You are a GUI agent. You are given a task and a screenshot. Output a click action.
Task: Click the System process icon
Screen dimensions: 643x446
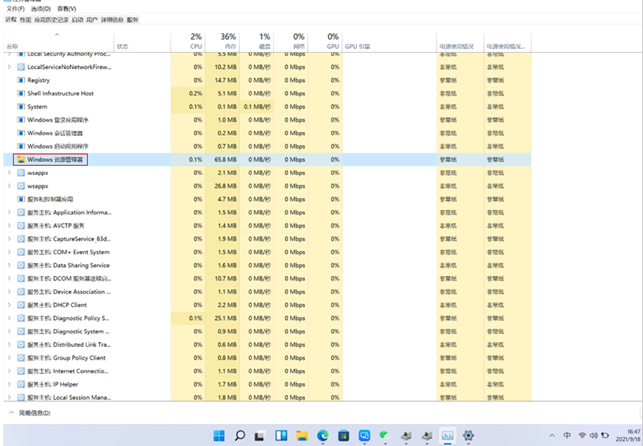click(21, 106)
